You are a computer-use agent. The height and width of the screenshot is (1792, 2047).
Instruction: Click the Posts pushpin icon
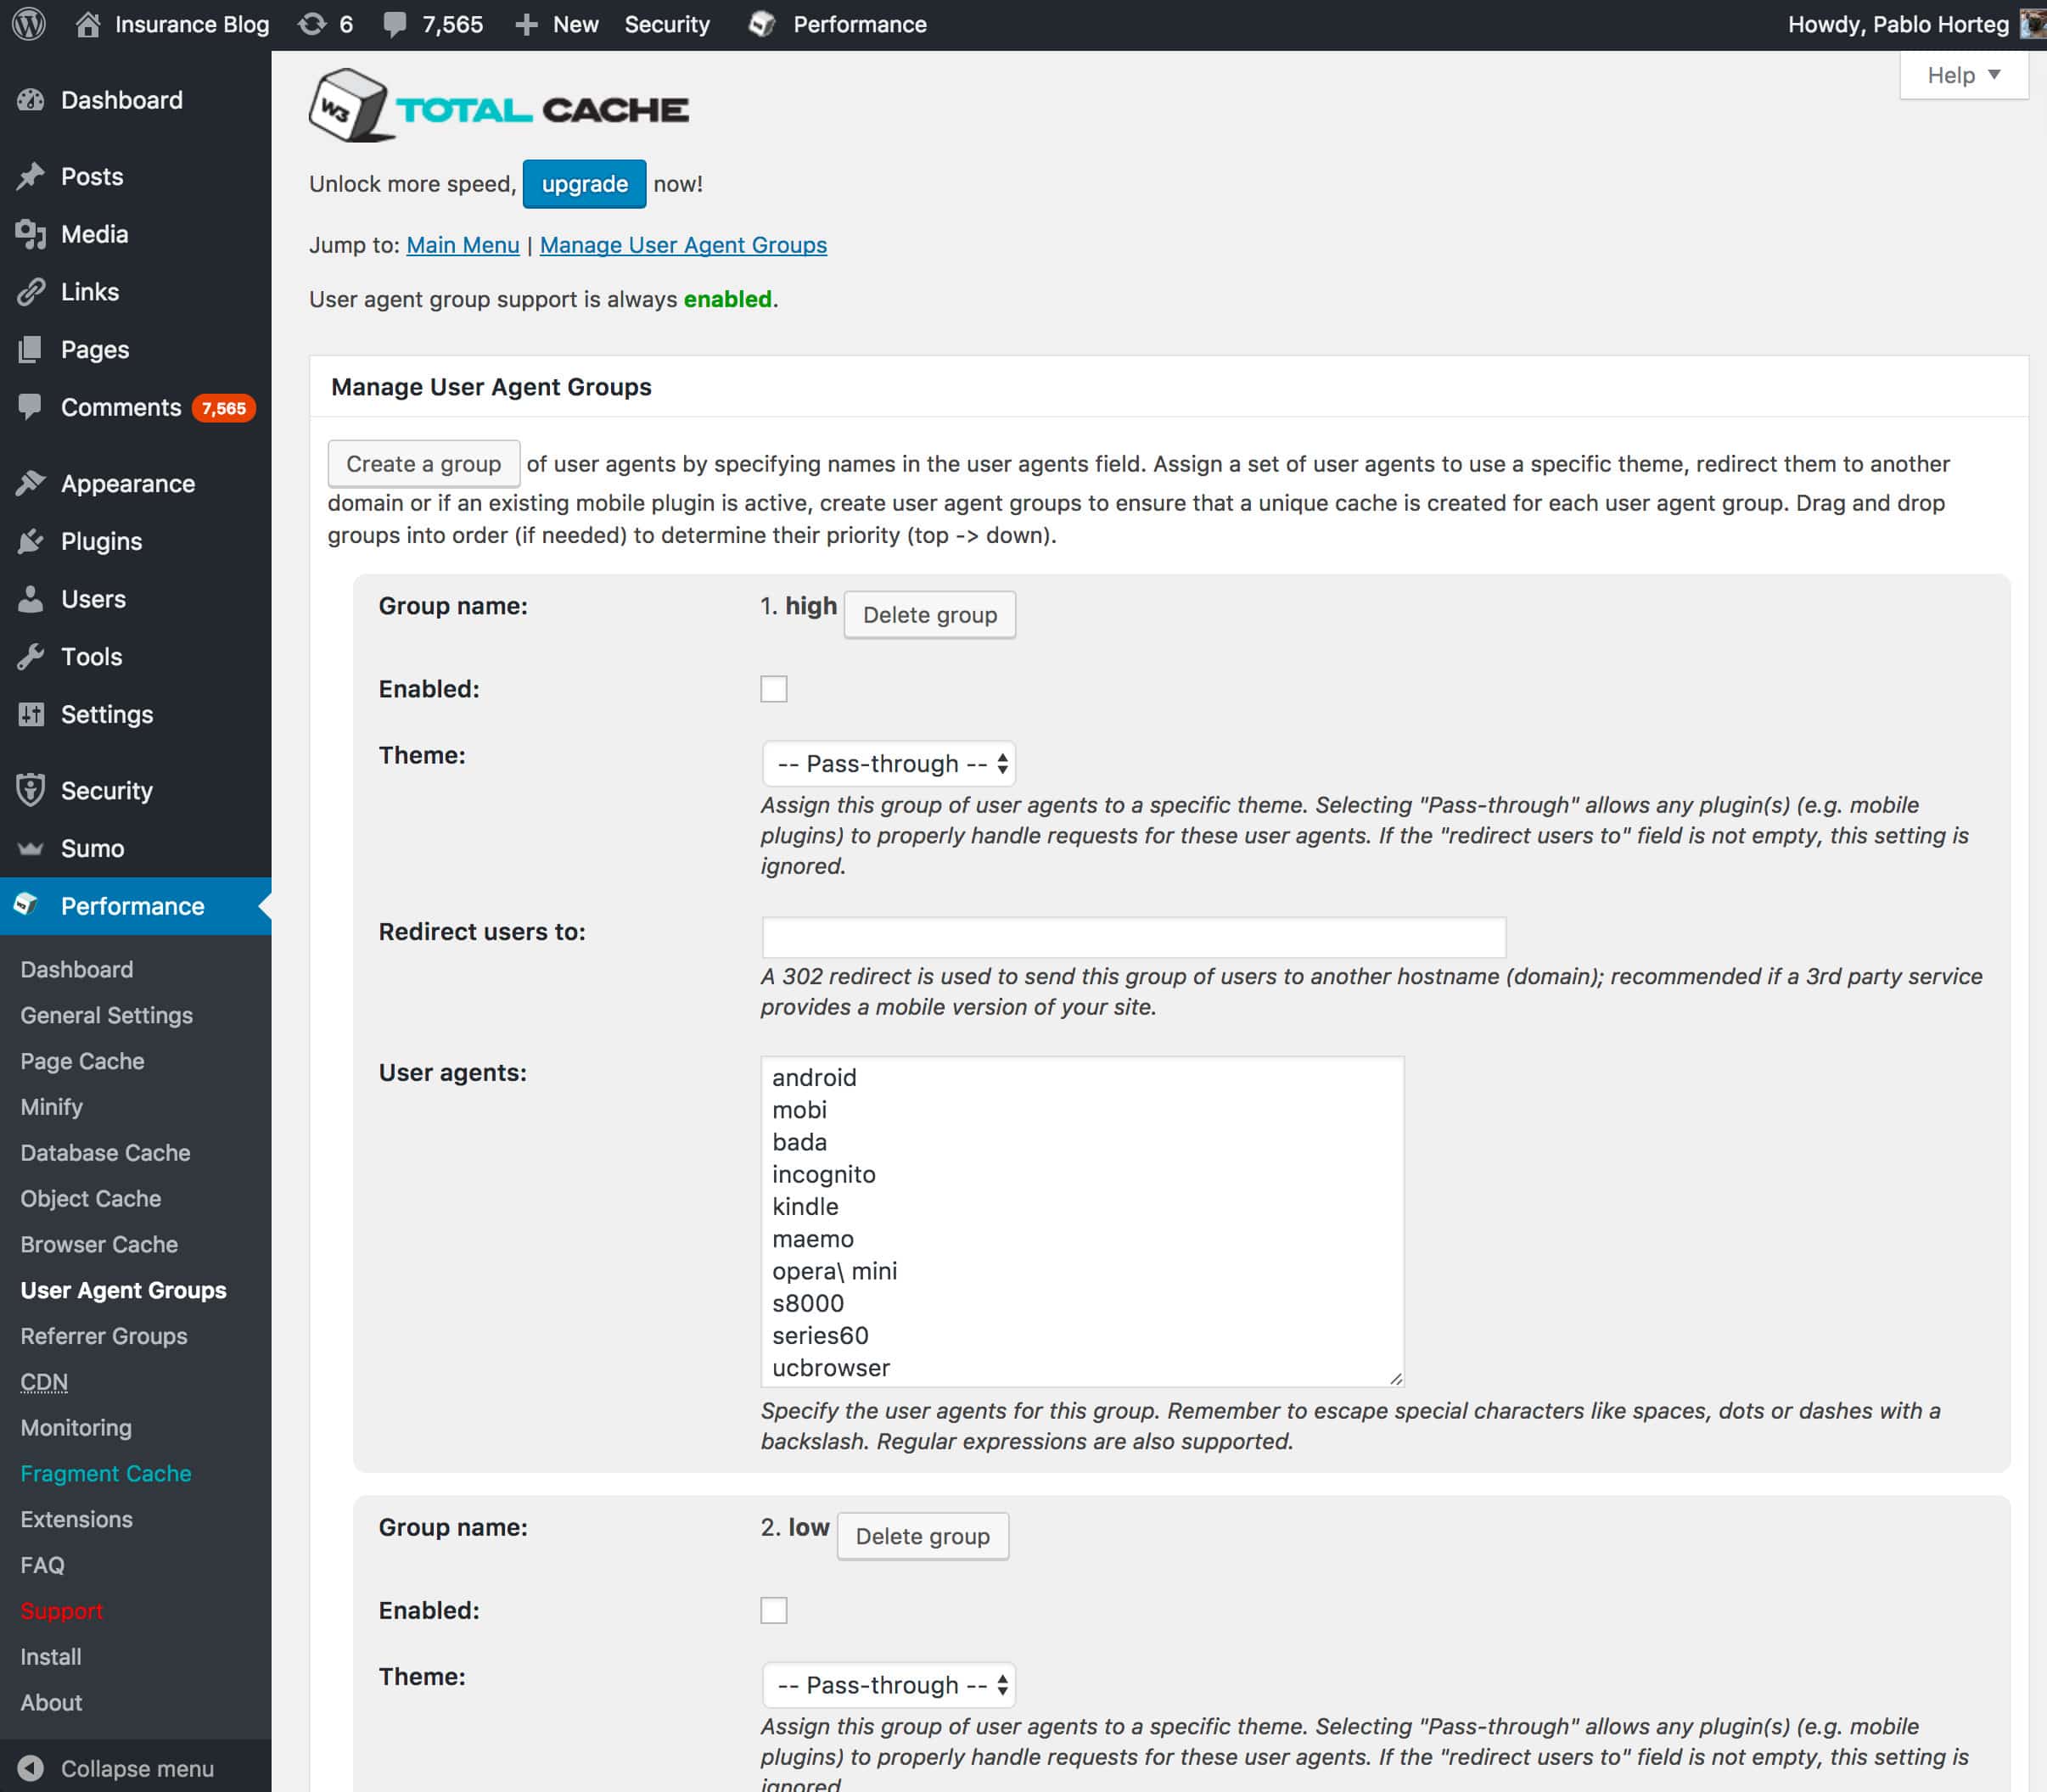tap(31, 176)
